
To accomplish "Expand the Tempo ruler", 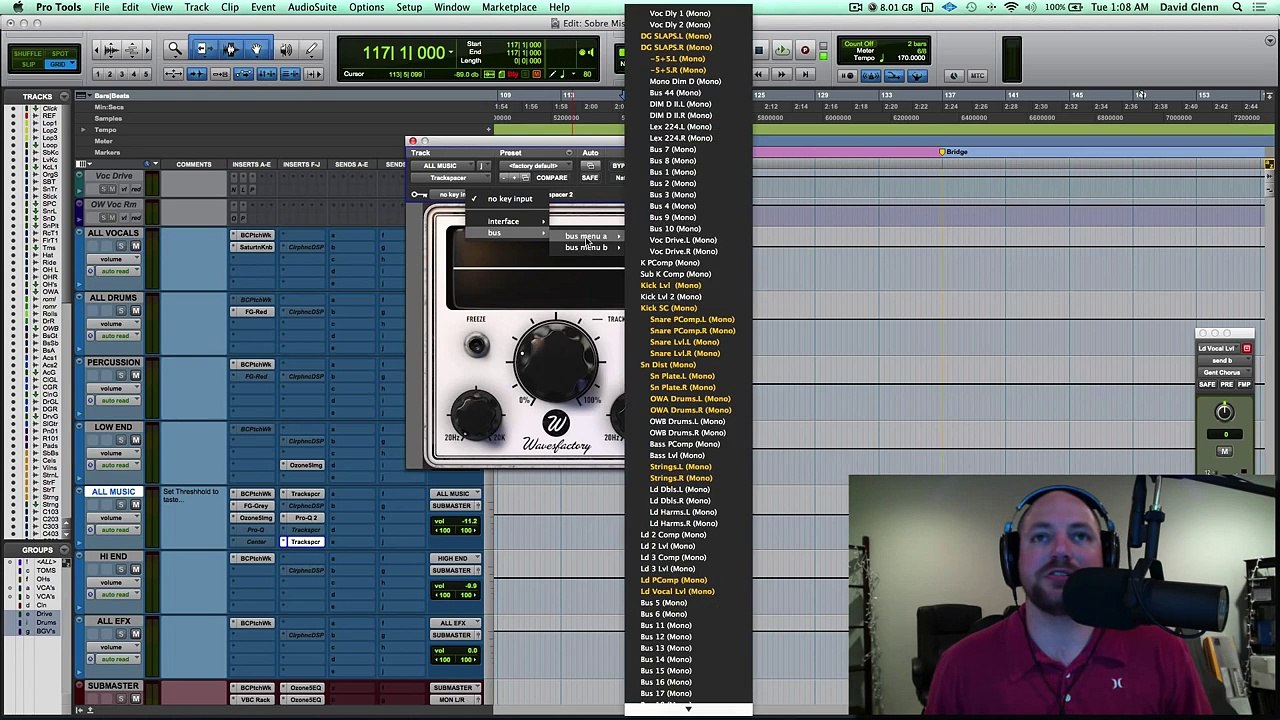I will 84,130.
